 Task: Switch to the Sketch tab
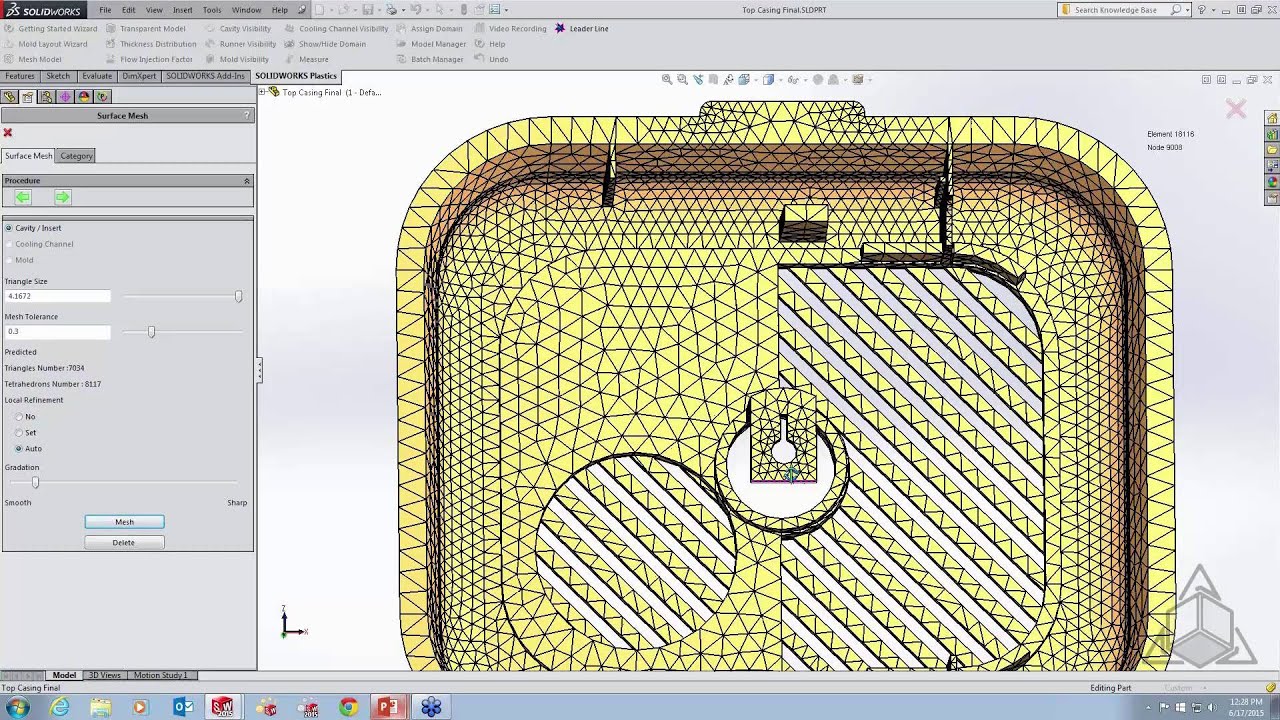pos(58,76)
